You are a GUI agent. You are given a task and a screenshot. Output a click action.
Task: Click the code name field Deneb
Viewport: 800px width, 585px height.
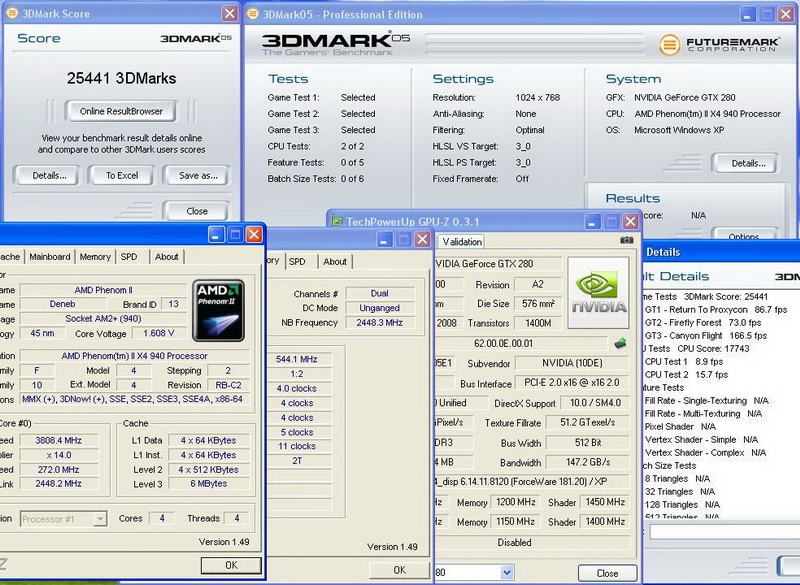(x=63, y=304)
